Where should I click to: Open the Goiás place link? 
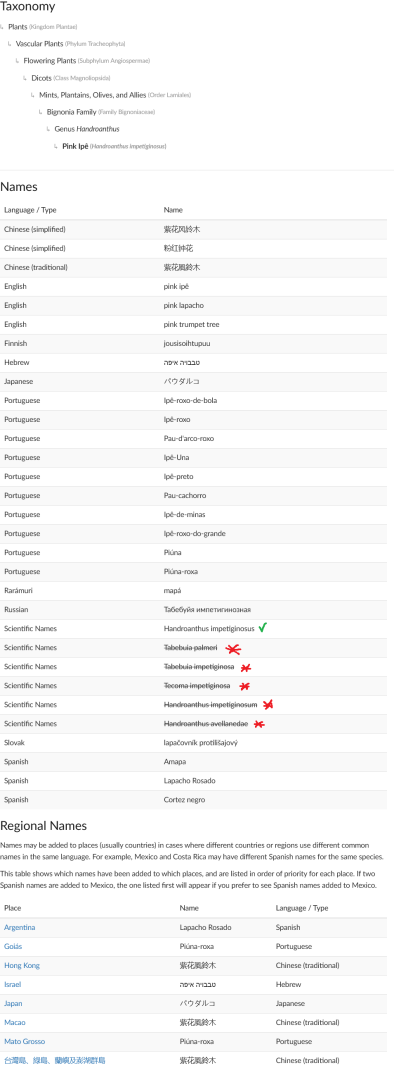coord(14,946)
